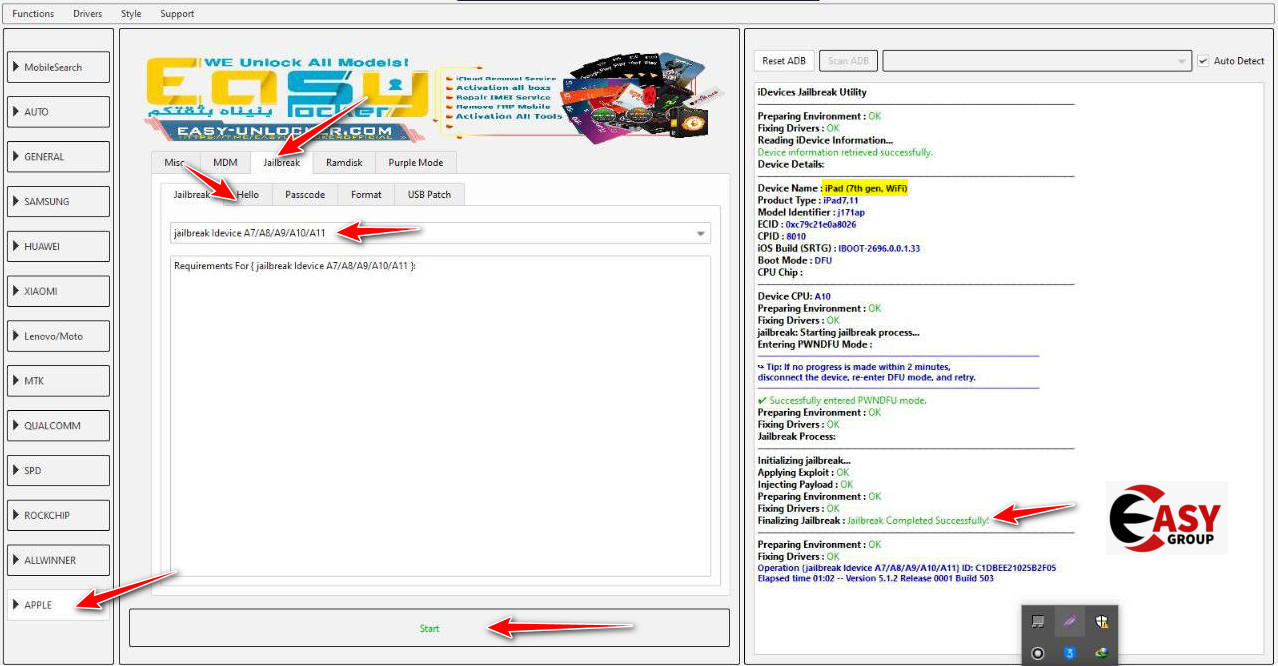This screenshot has height=666, width=1278.
Task: Switch to the MDM tab
Action: point(225,163)
